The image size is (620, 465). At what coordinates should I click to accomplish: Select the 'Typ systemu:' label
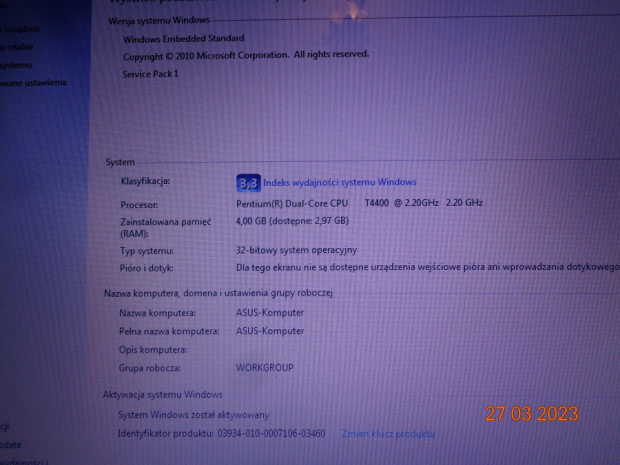tap(146, 251)
